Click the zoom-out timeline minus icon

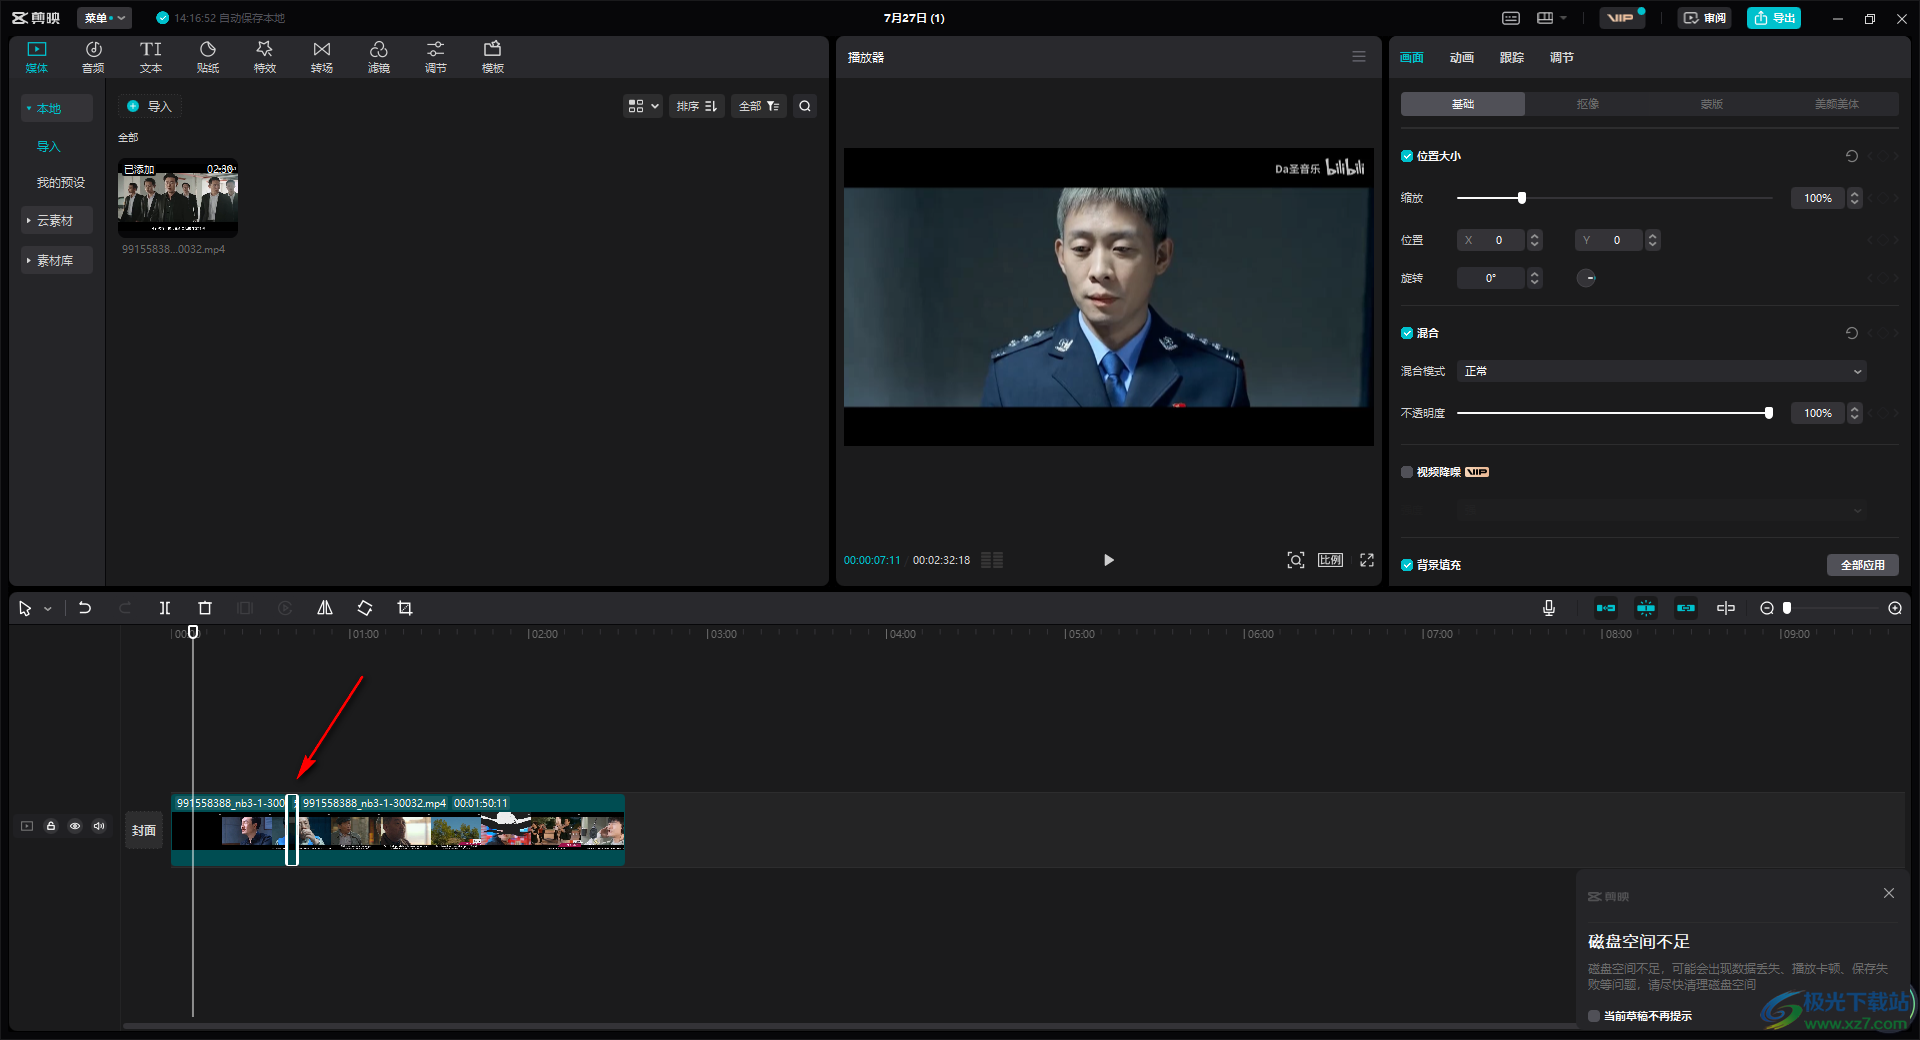pos(1767,608)
